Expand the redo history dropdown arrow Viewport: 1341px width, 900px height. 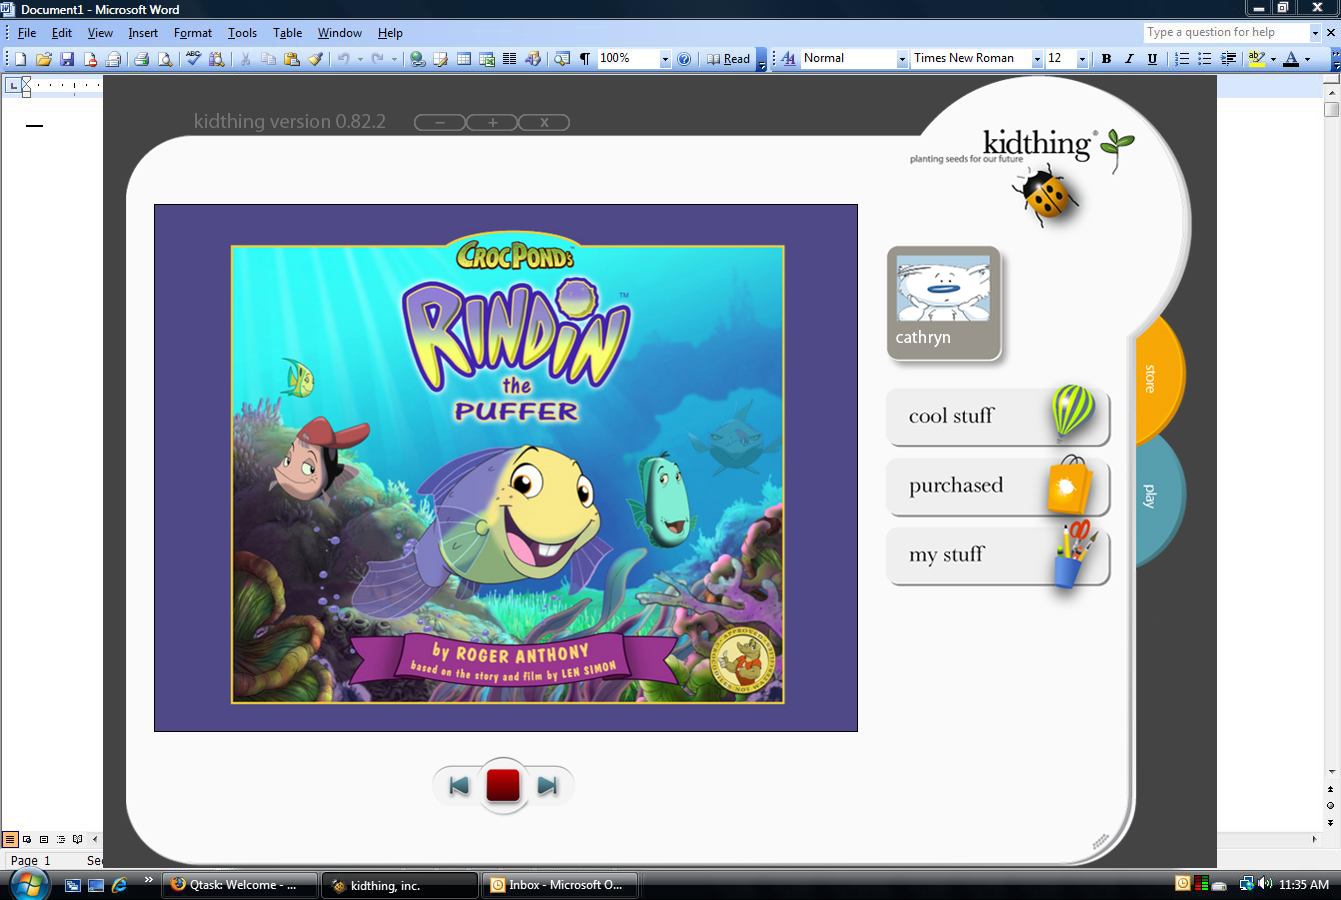tap(394, 59)
